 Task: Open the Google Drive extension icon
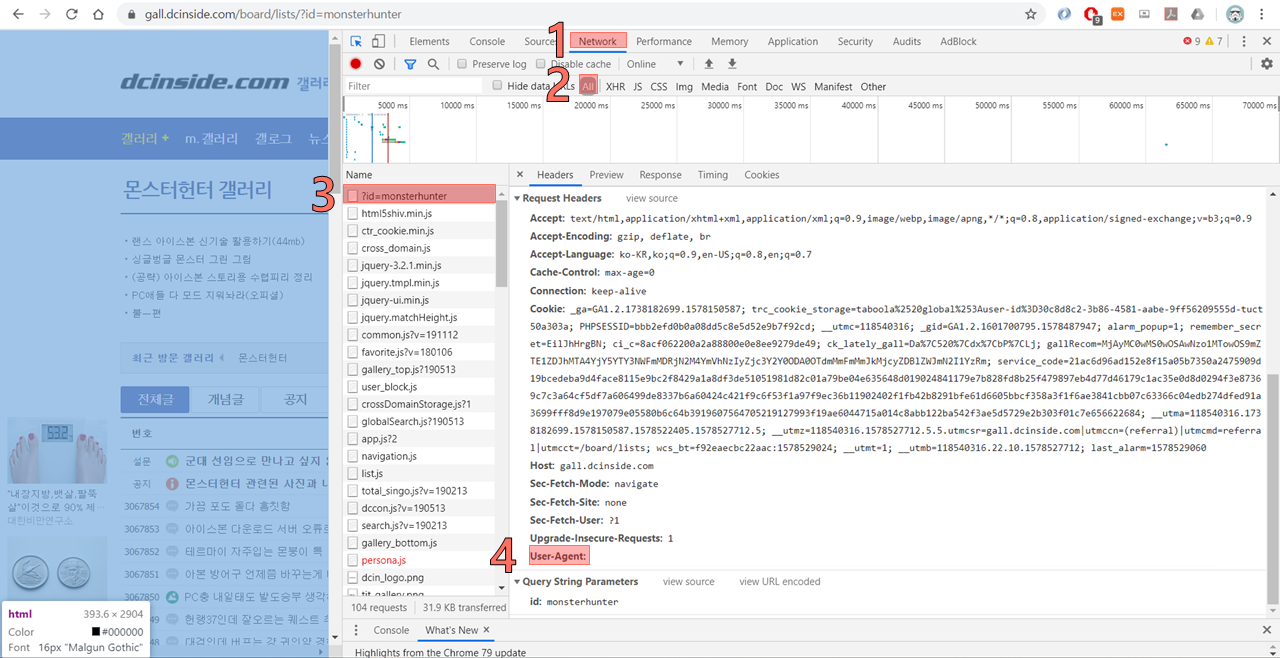click(1197, 14)
